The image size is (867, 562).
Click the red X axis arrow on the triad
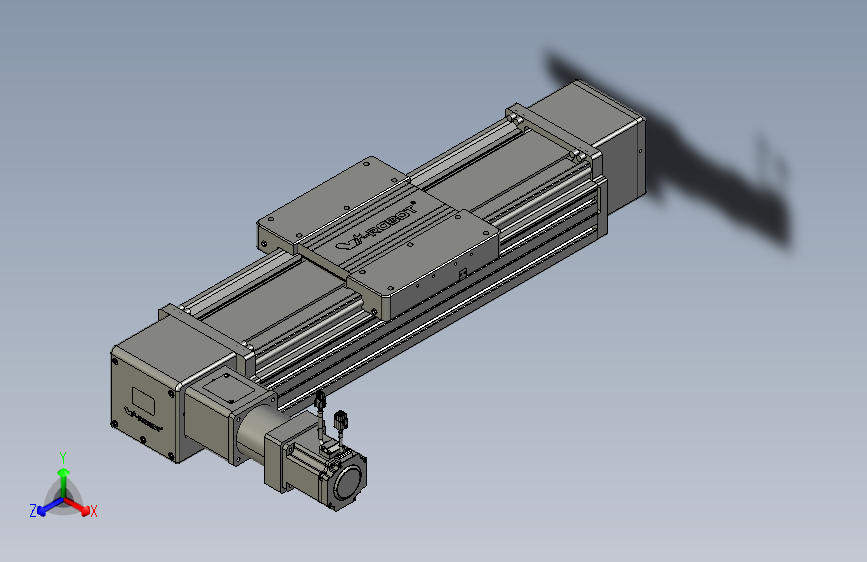point(79,506)
